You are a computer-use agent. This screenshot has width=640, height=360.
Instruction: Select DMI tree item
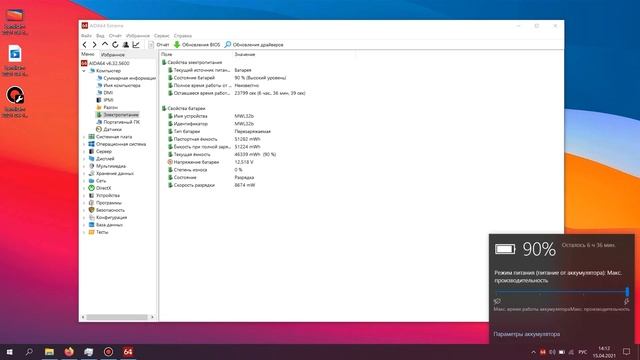[x=104, y=93]
